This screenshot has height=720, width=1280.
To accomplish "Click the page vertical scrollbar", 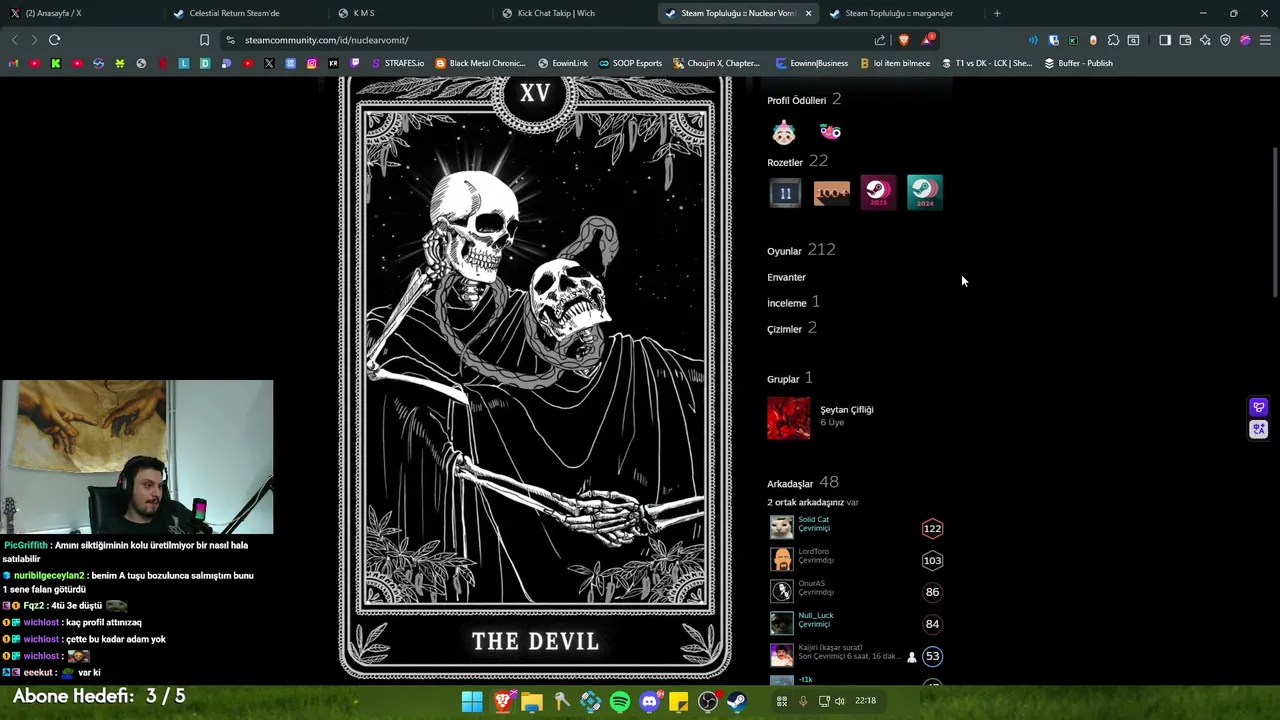I will 1275,222.
